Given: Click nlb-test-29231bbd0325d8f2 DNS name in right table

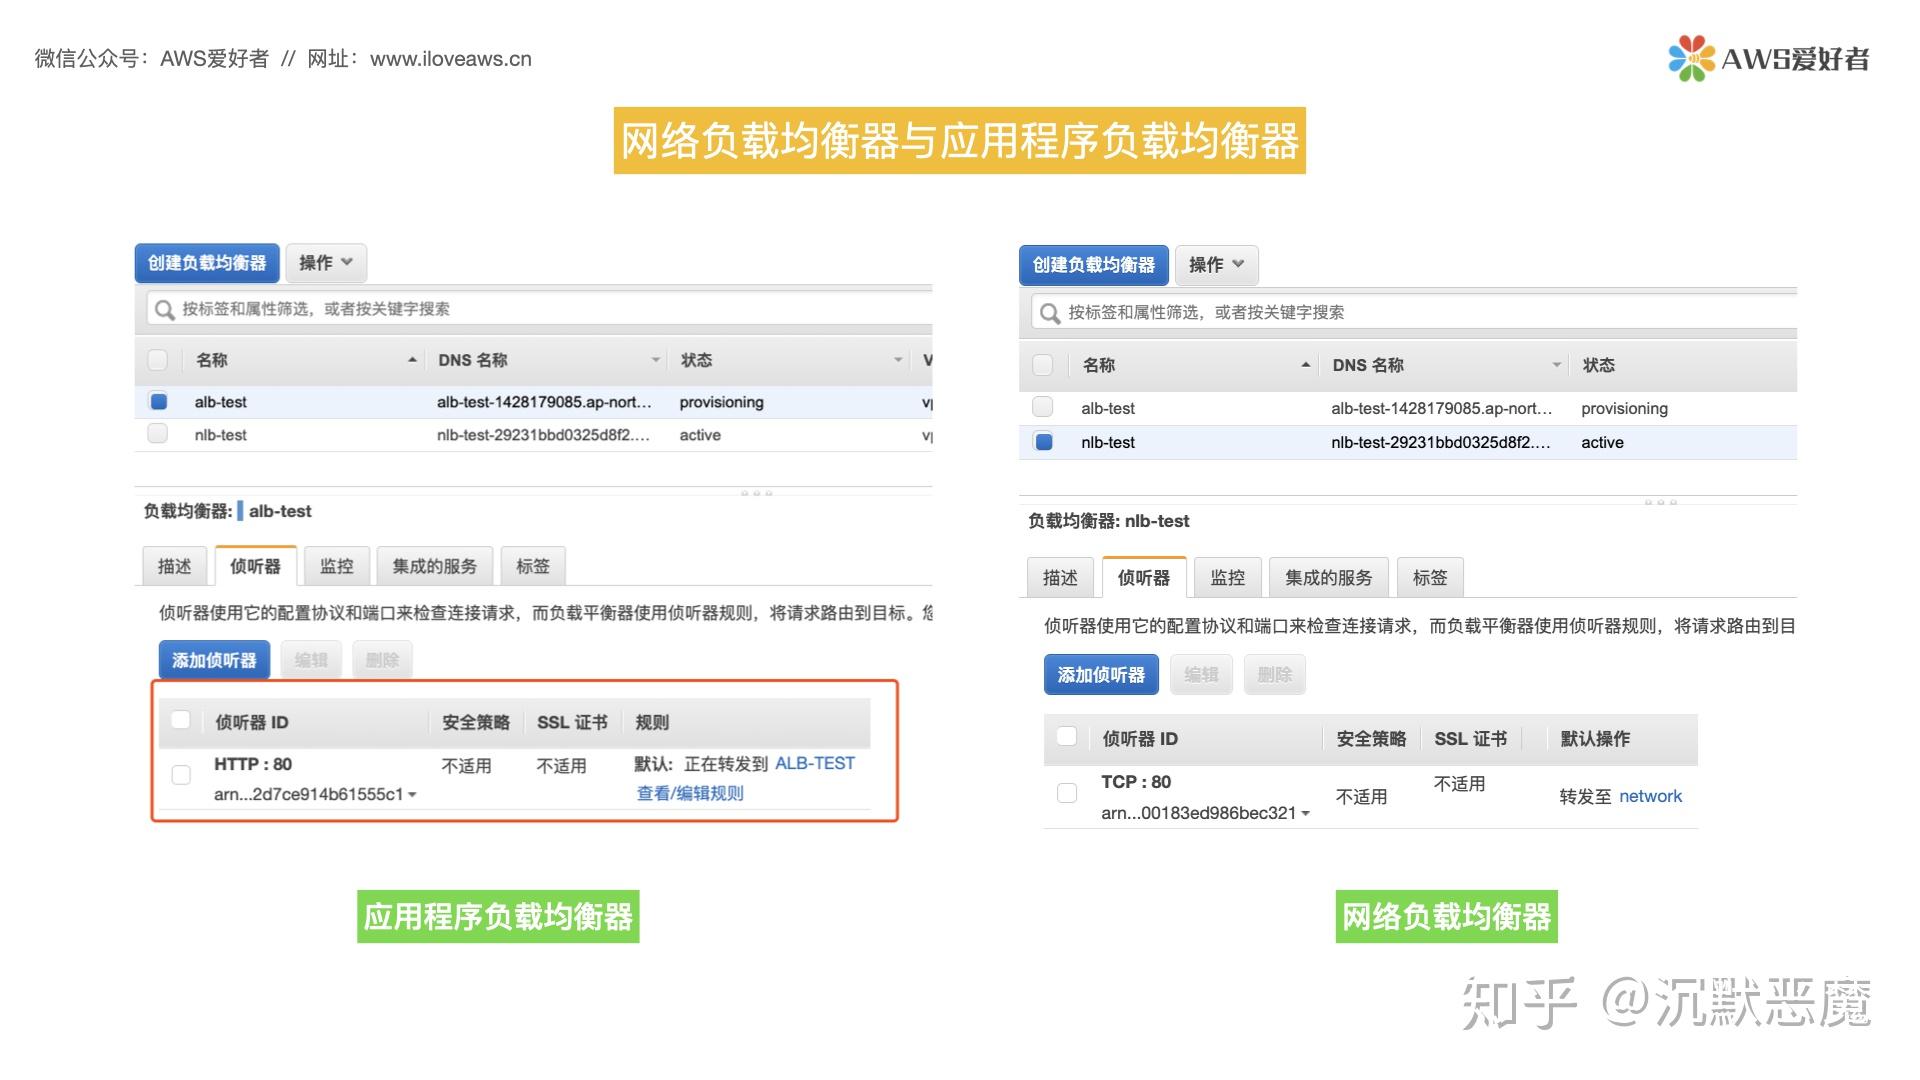Looking at the screenshot, I should pos(1441,442).
